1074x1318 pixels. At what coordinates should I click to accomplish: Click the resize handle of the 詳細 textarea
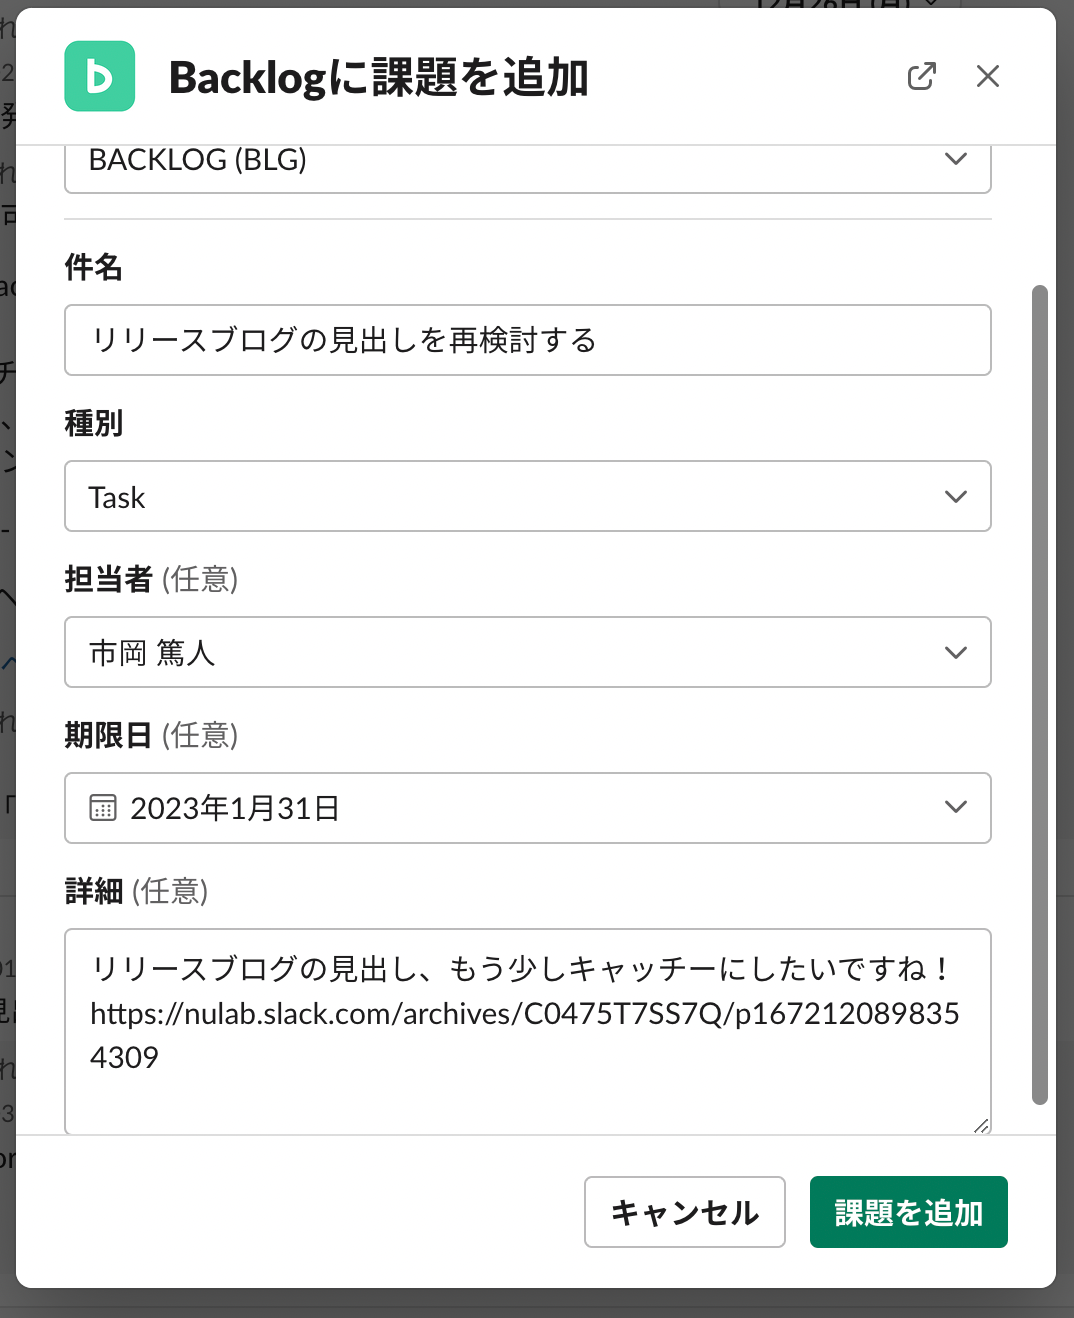click(981, 1126)
